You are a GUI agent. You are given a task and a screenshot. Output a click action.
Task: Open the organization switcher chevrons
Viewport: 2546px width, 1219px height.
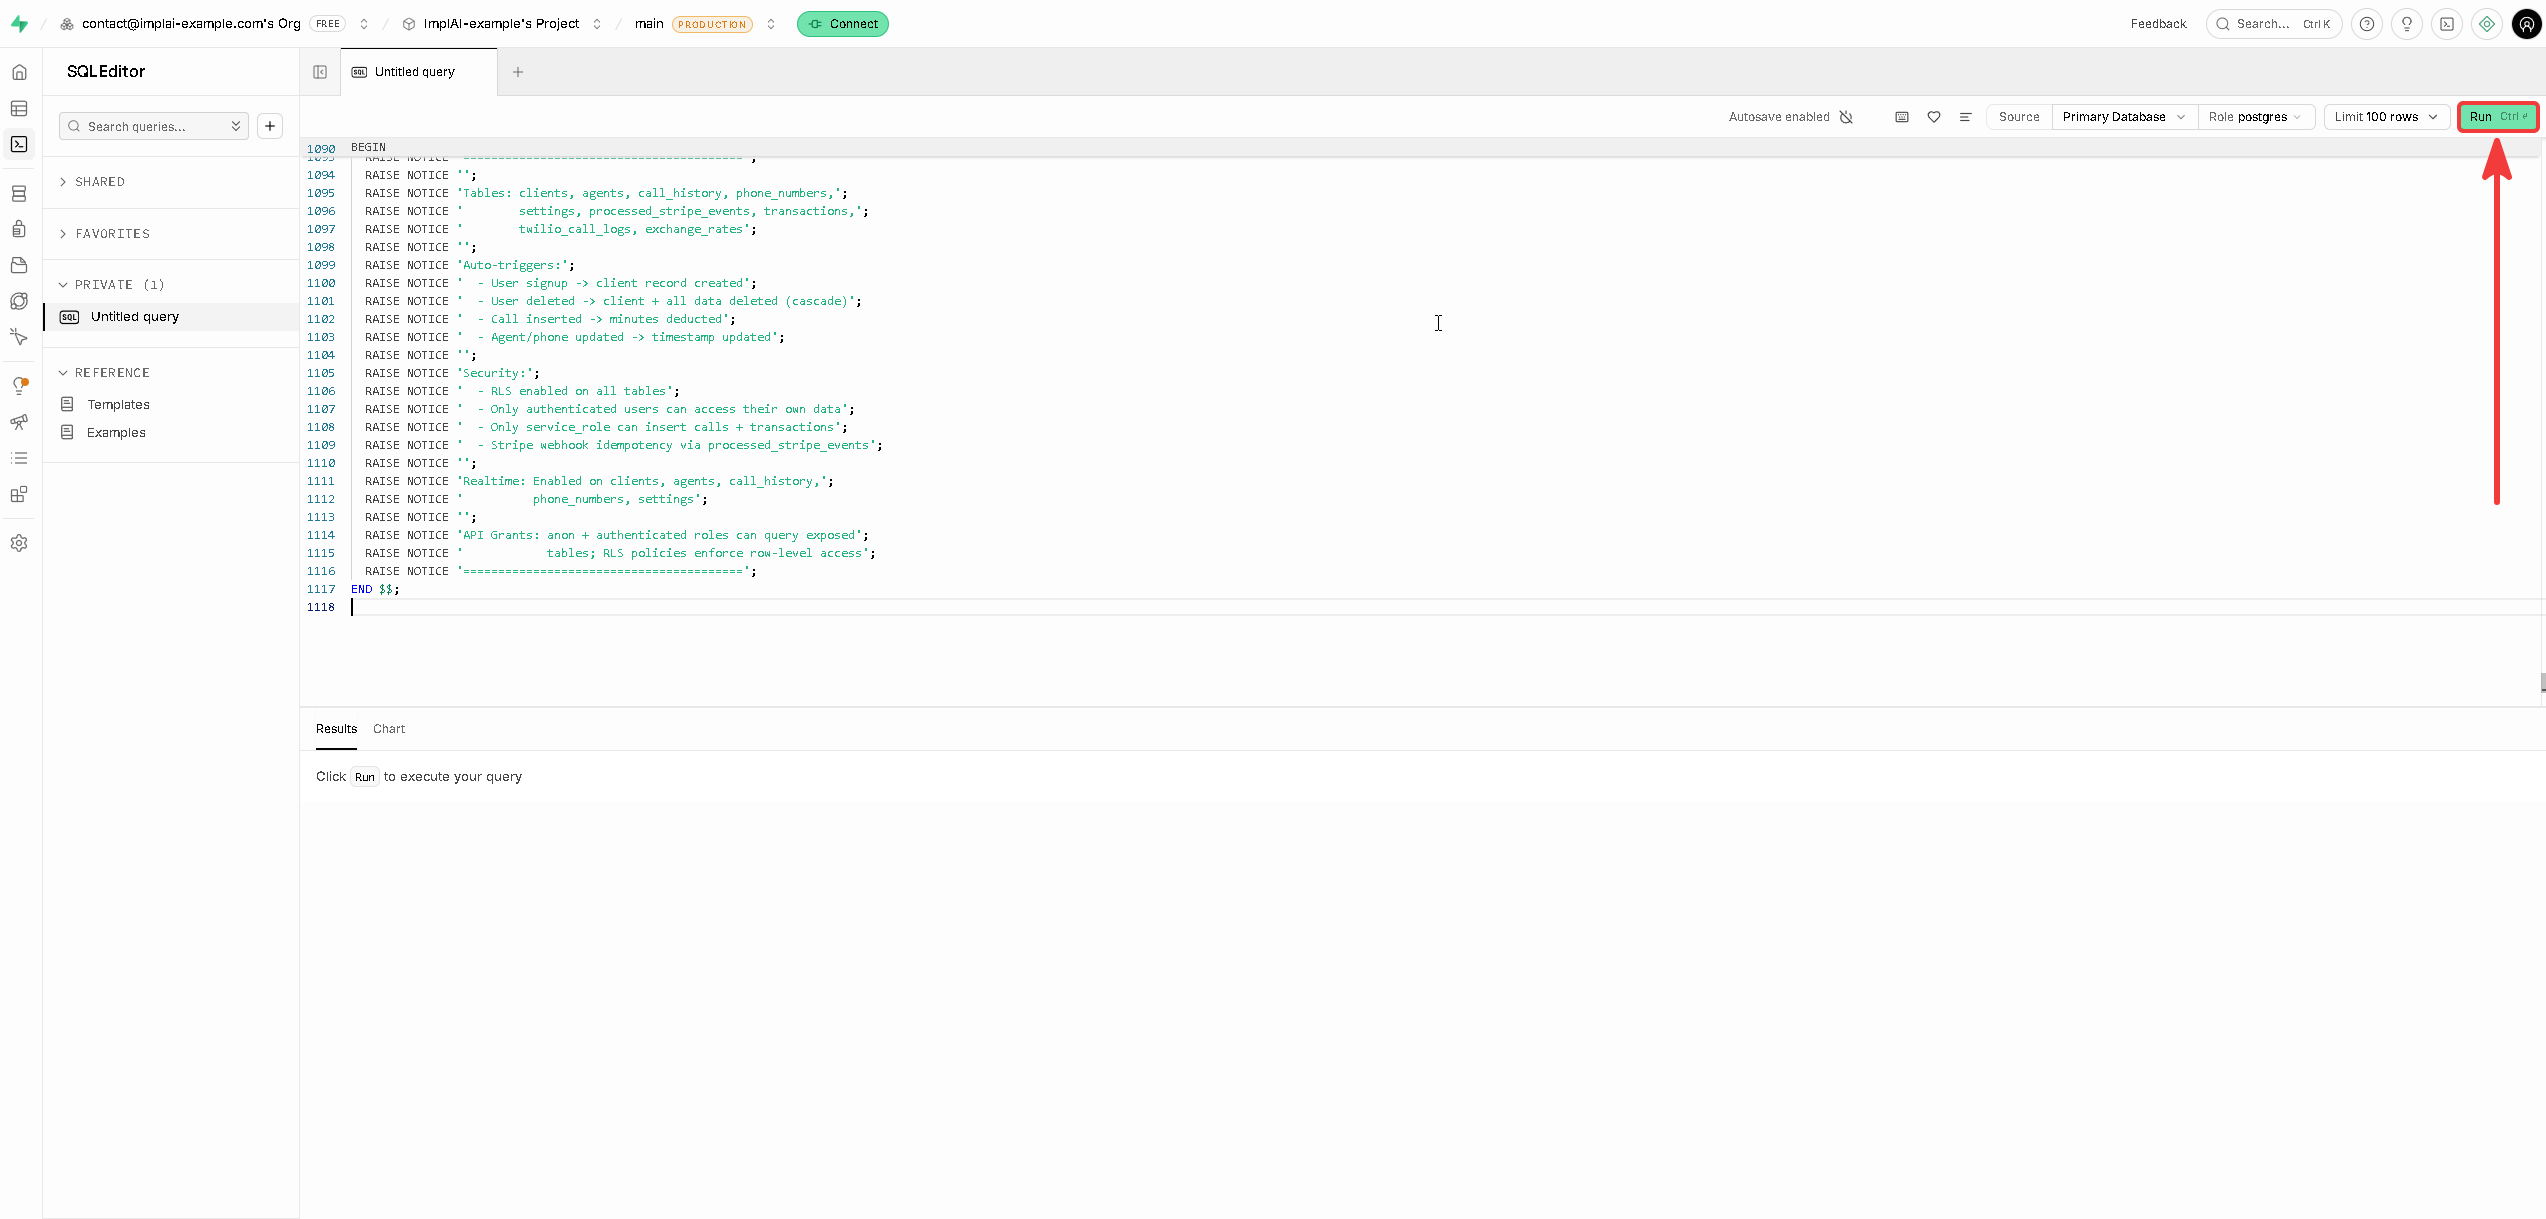(x=364, y=24)
